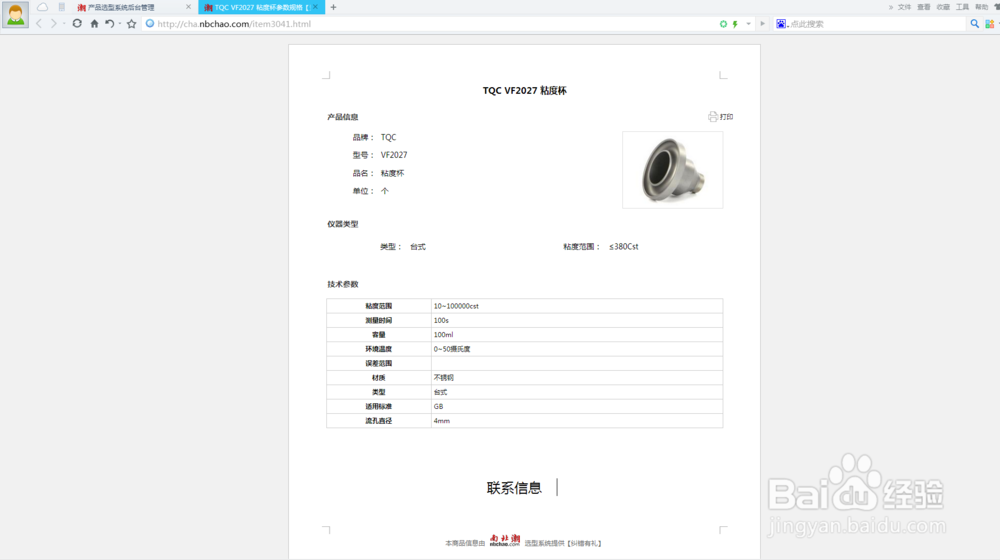Select the 4mm value cell
Screen dimensions: 1000x560
click(577, 421)
